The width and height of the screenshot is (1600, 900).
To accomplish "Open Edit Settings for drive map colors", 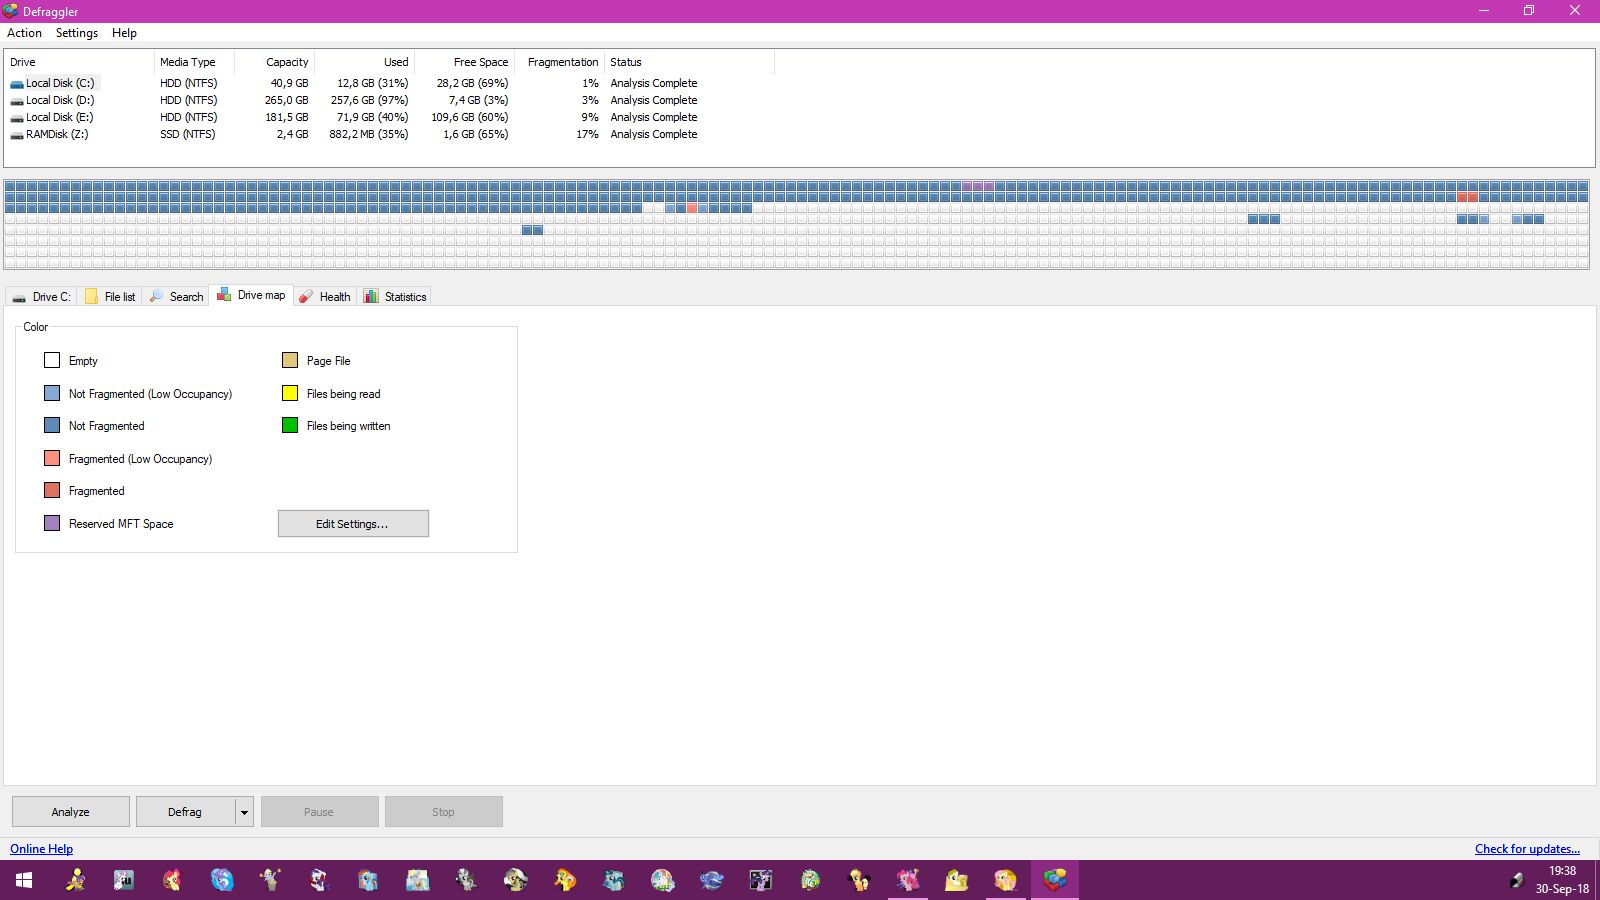I will click(353, 524).
